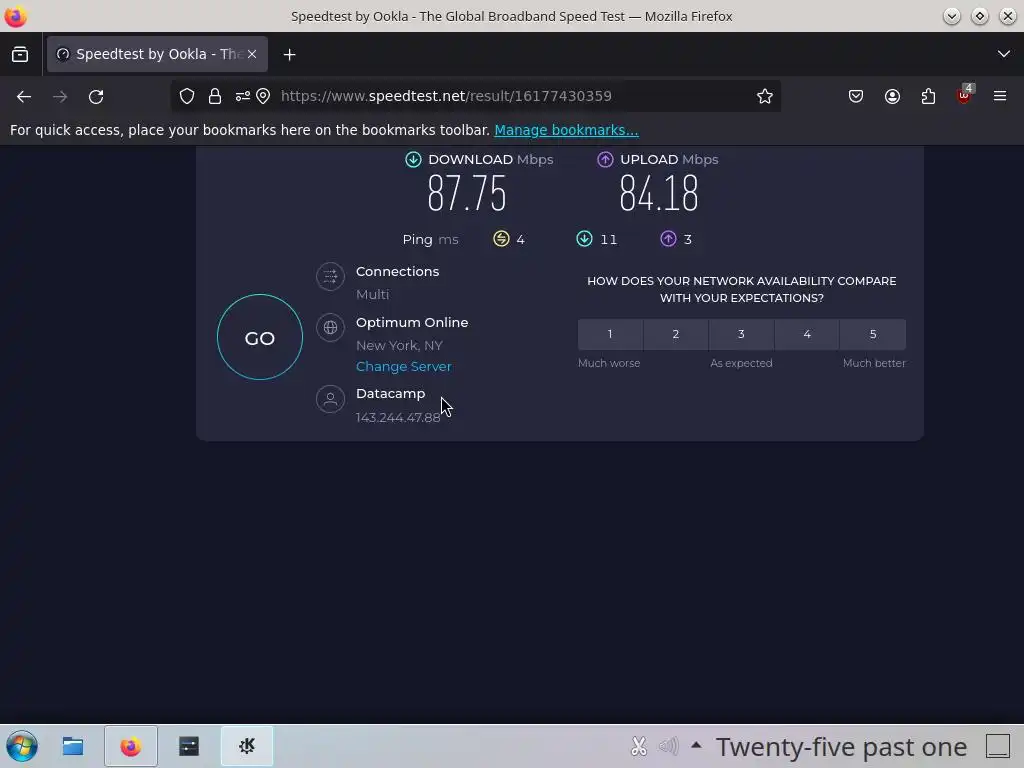Open the site permissions icon

pyautogui.click(x=242, y=97)
